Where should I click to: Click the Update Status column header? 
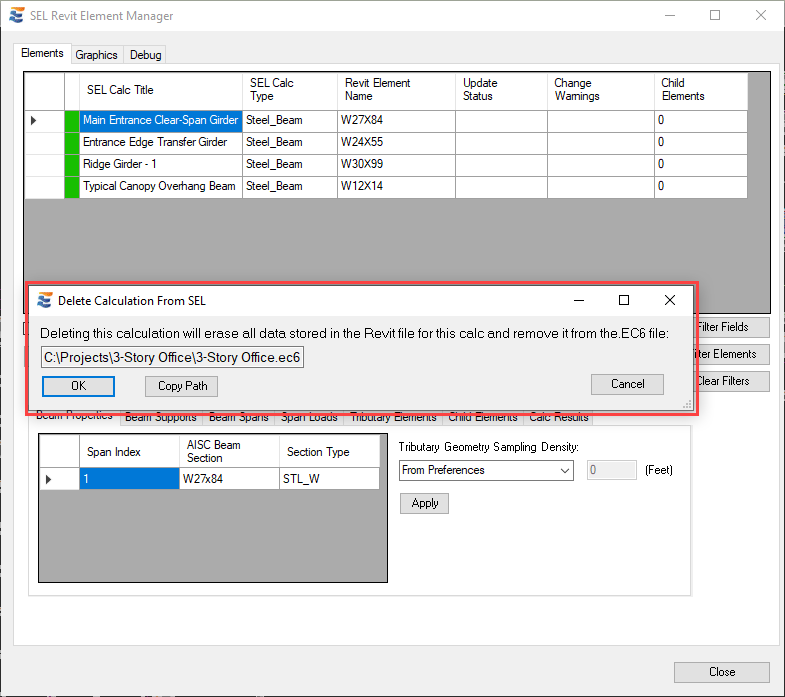pos(501,91)
